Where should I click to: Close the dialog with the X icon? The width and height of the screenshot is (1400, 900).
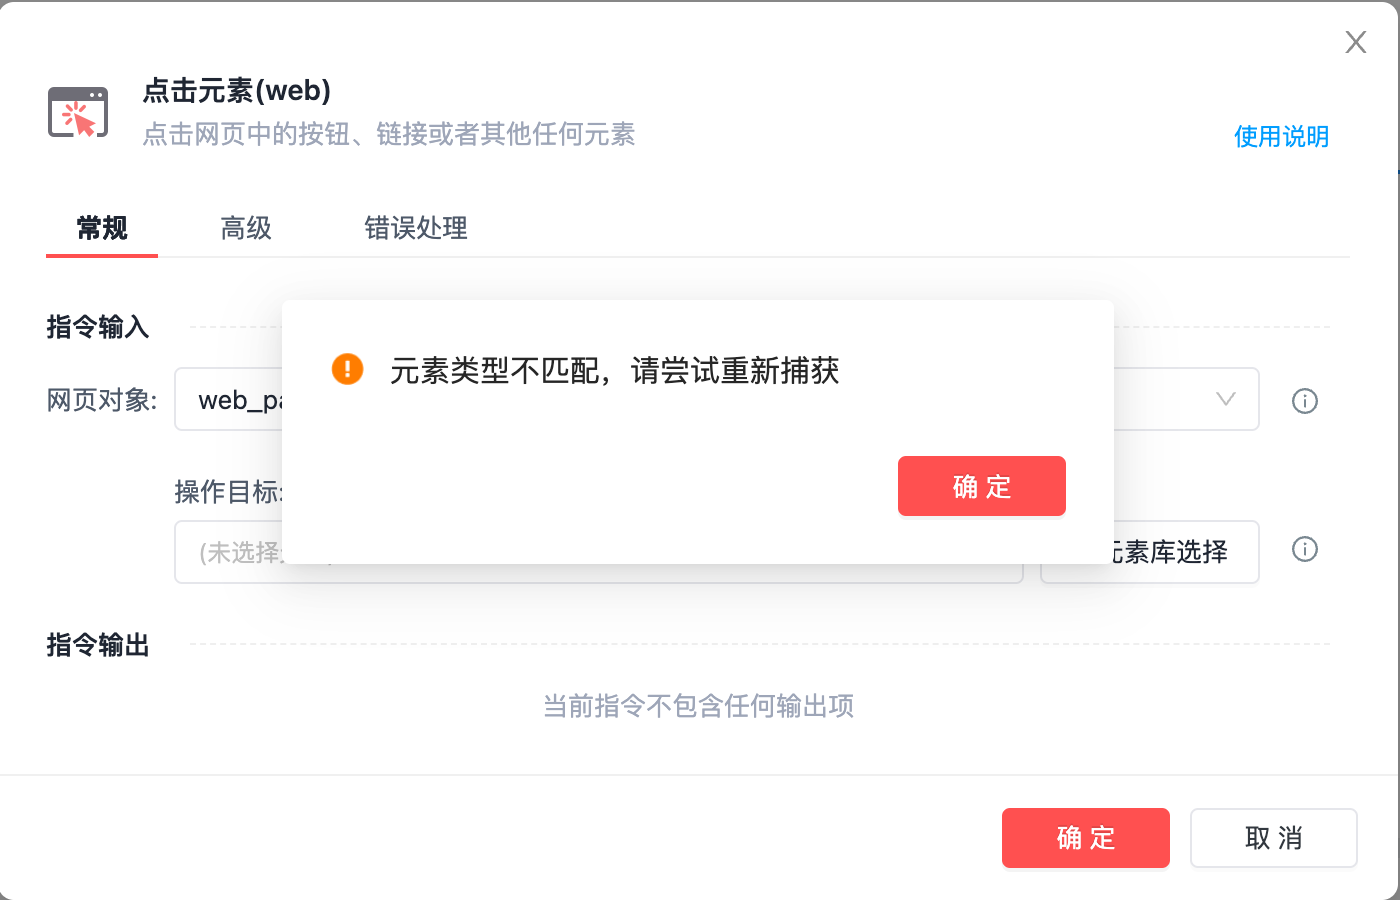click(1356, 42)
